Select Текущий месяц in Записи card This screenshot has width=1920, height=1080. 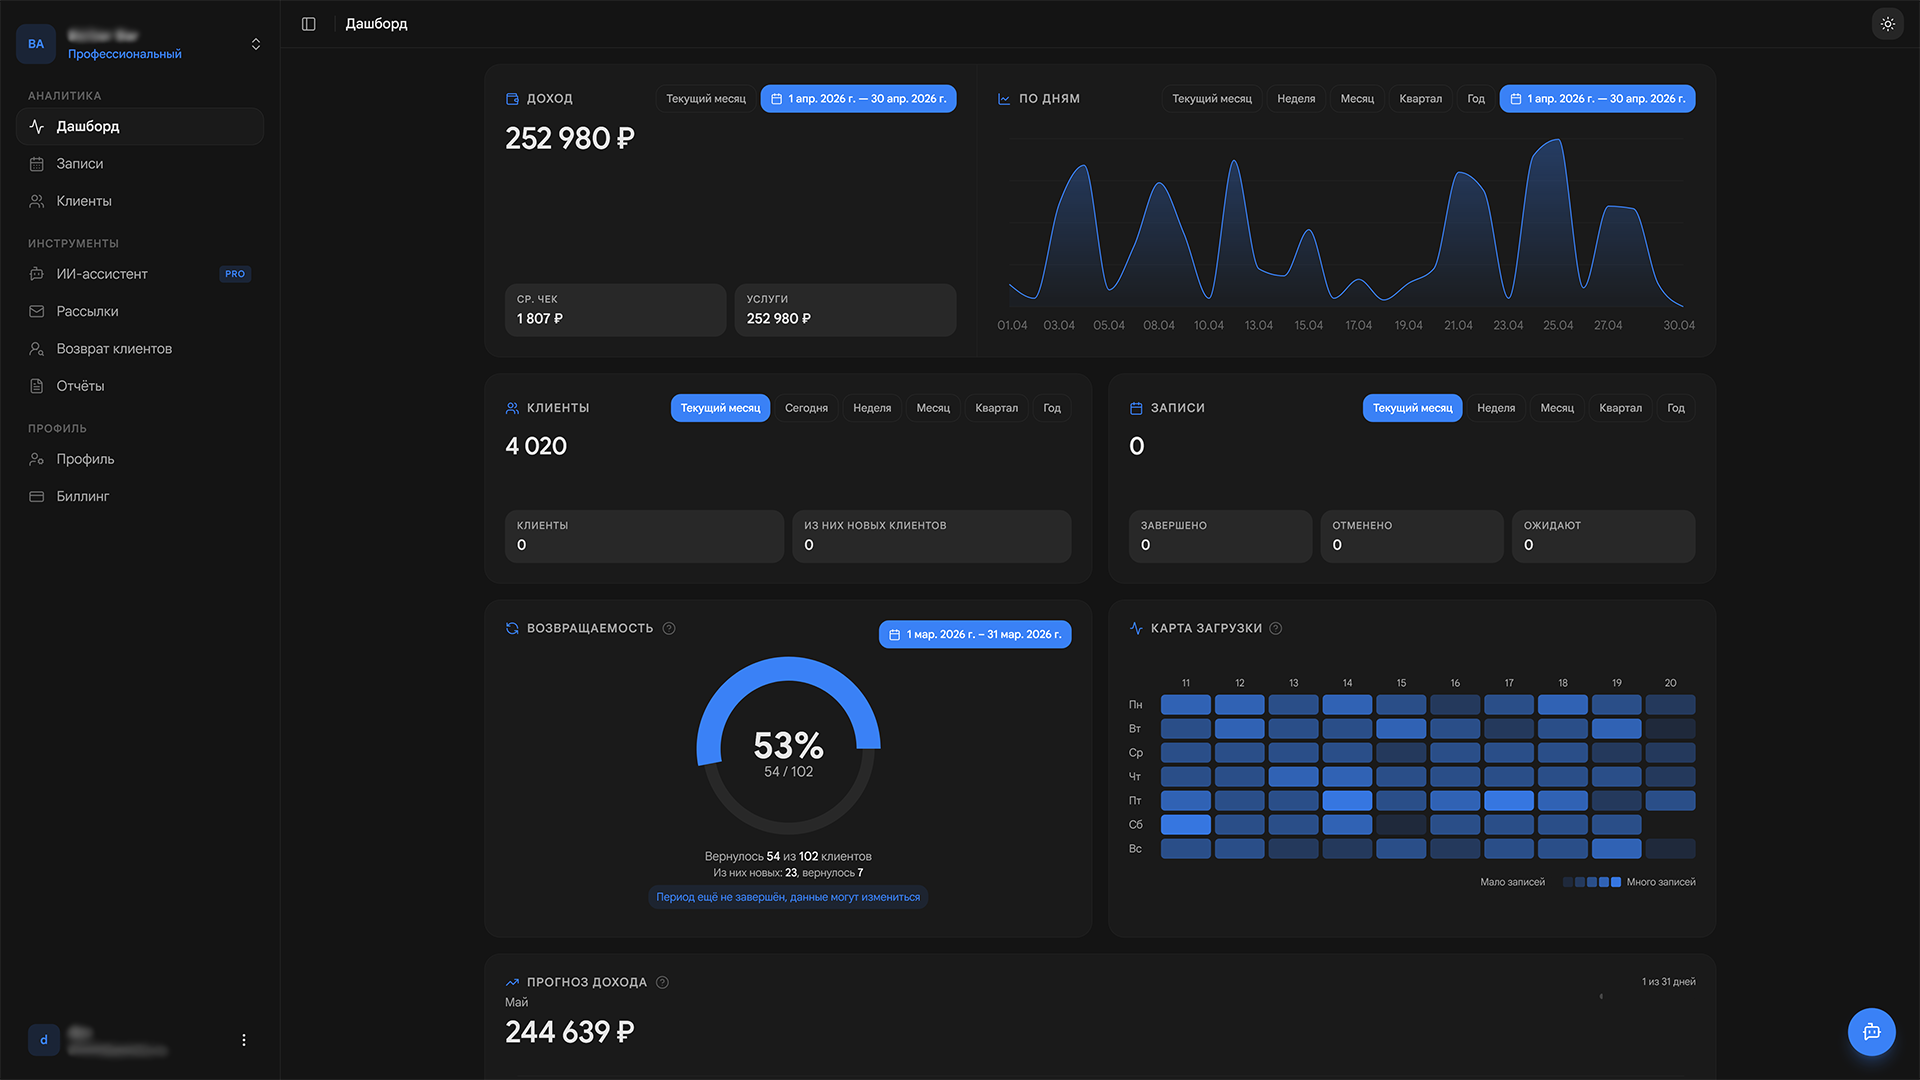pyautogui.click(x=1412, y=408)
